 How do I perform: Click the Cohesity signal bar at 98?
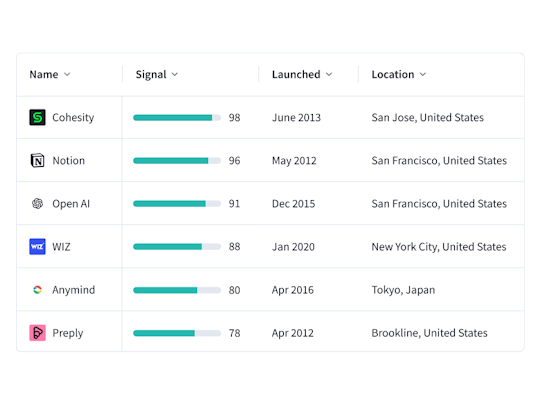tap(177, 118)
